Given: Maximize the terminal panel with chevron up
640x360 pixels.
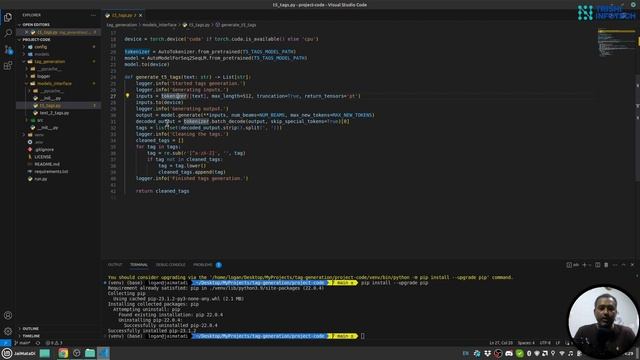Looking at the screenshot, I should coord(624,265).
